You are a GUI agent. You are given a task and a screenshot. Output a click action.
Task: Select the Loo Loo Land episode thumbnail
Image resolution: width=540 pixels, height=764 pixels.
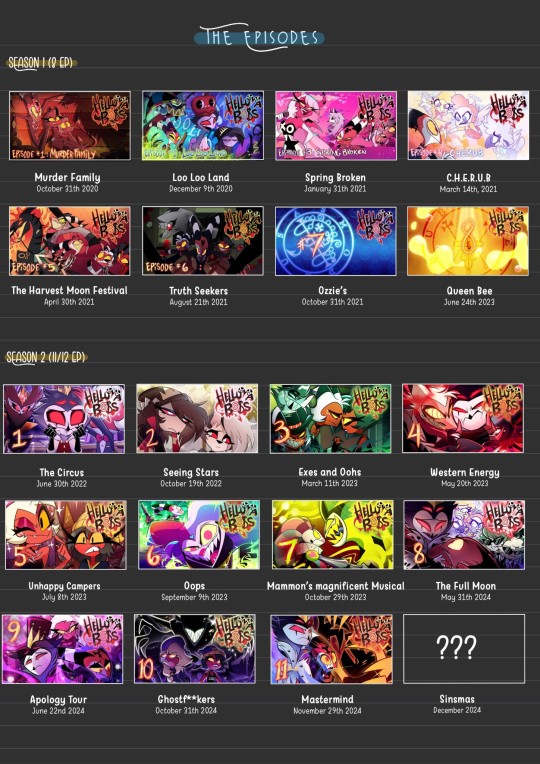203,125
